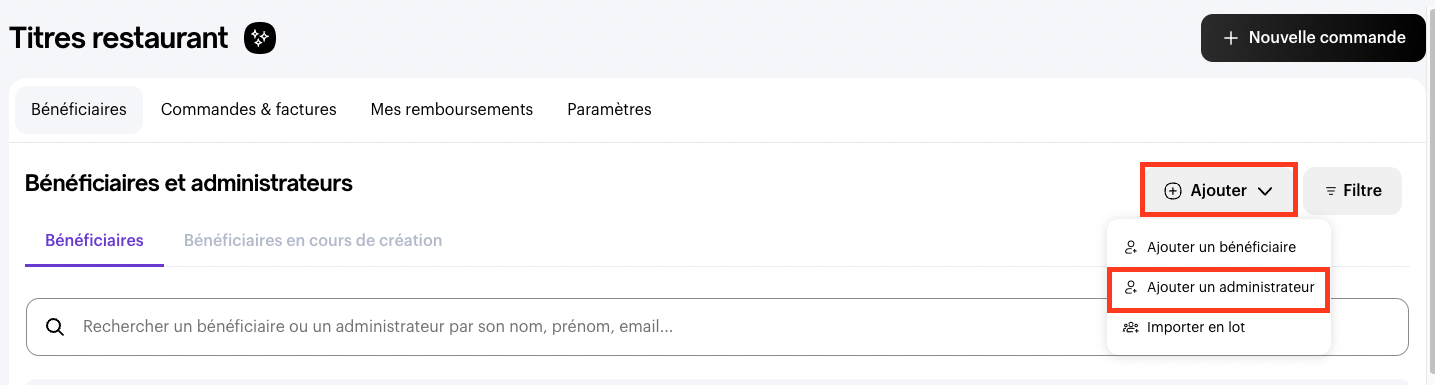Go to the Paramètres tab
Viewport: 1435px width, 385px height.
tap(609, 110)
